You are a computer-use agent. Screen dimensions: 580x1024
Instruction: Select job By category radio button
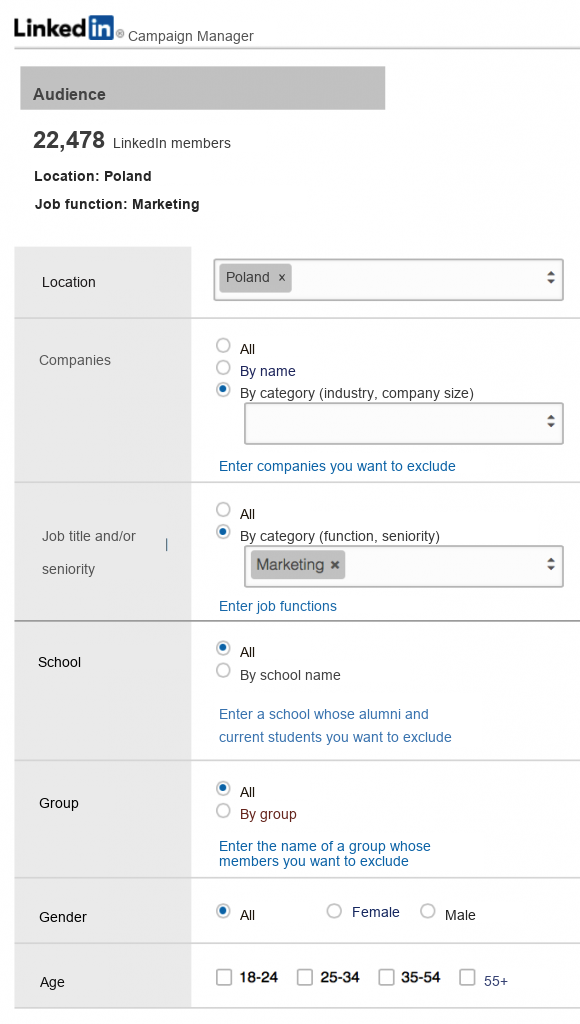click(223, 532)
